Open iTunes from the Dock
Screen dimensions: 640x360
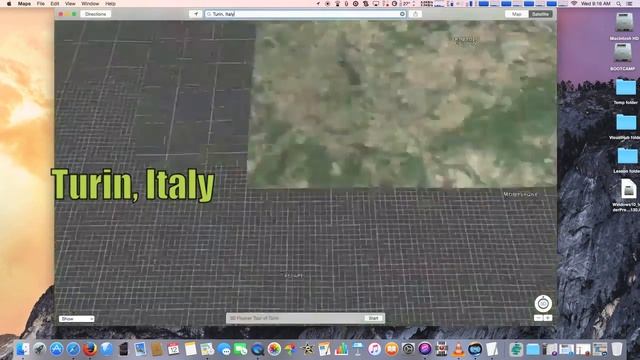click(x=374, y=349)
